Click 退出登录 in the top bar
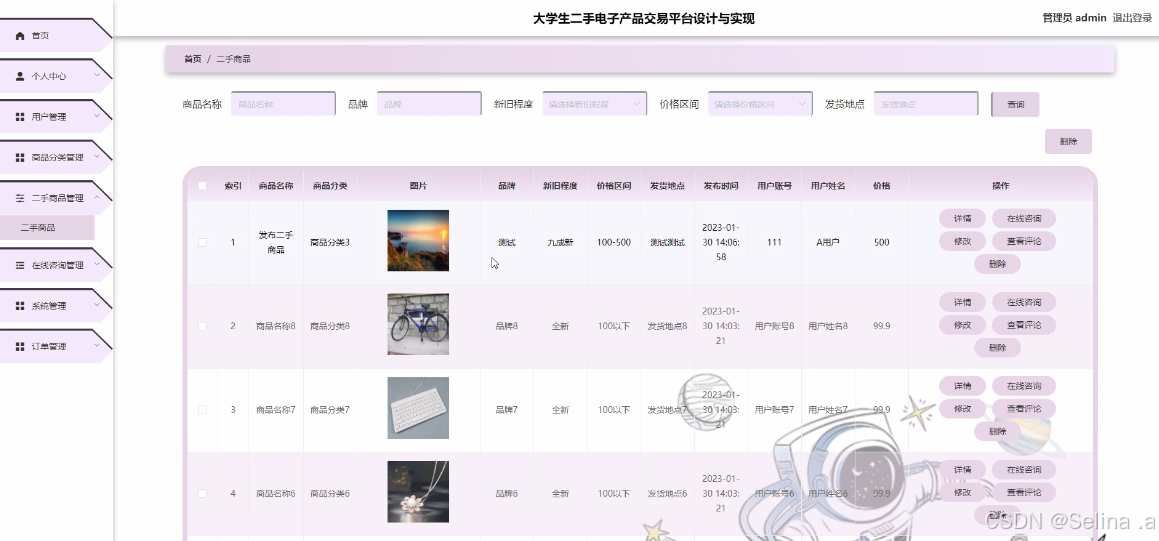1159x541 pixels. pyautogui.click(x=1132, y=18)
